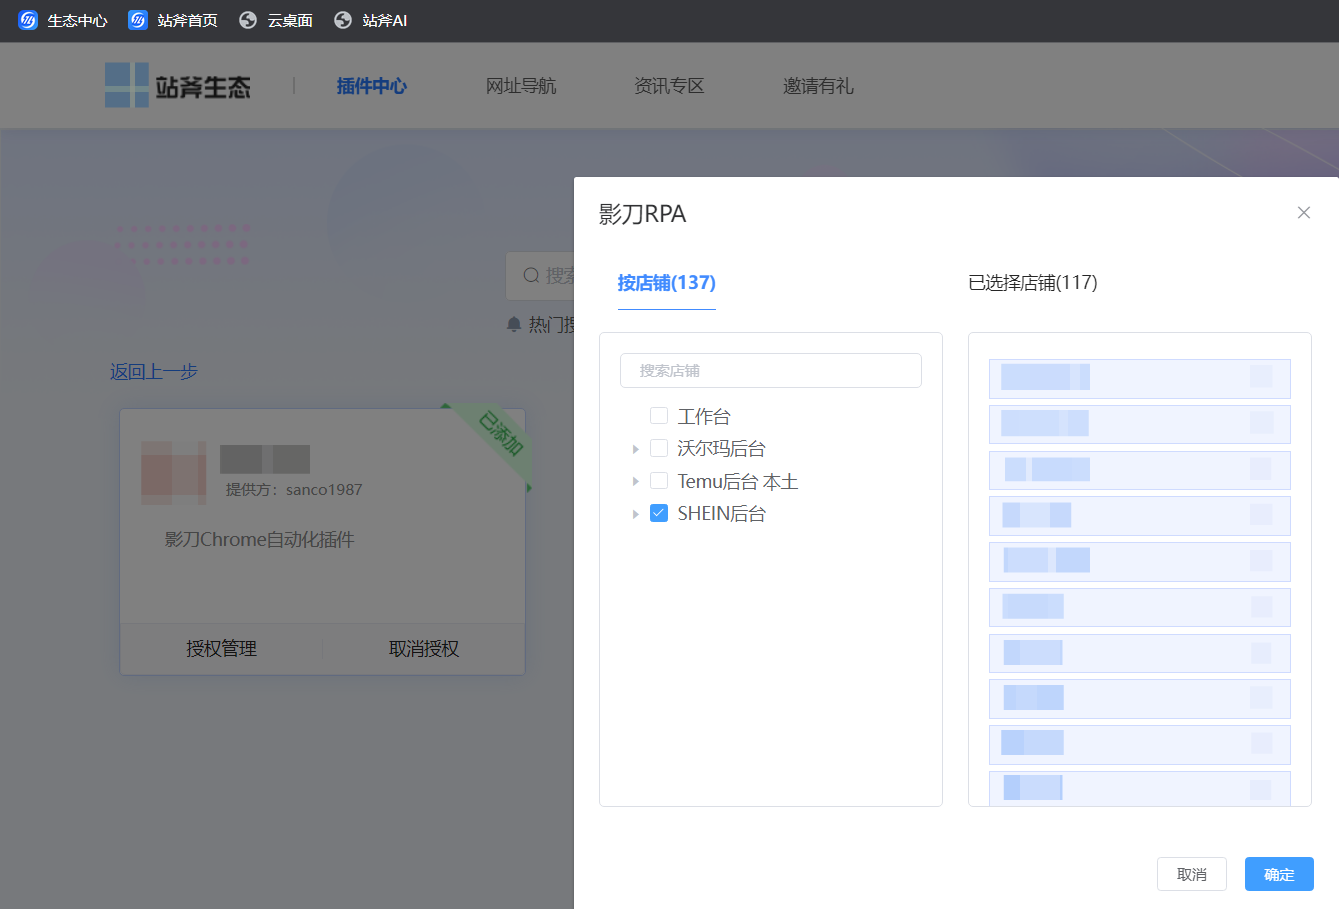The width and height of the screenshot is (1339, 909).
Task: Uncheck the SHEIN后台 checkbox
Action: coord(659,513)
